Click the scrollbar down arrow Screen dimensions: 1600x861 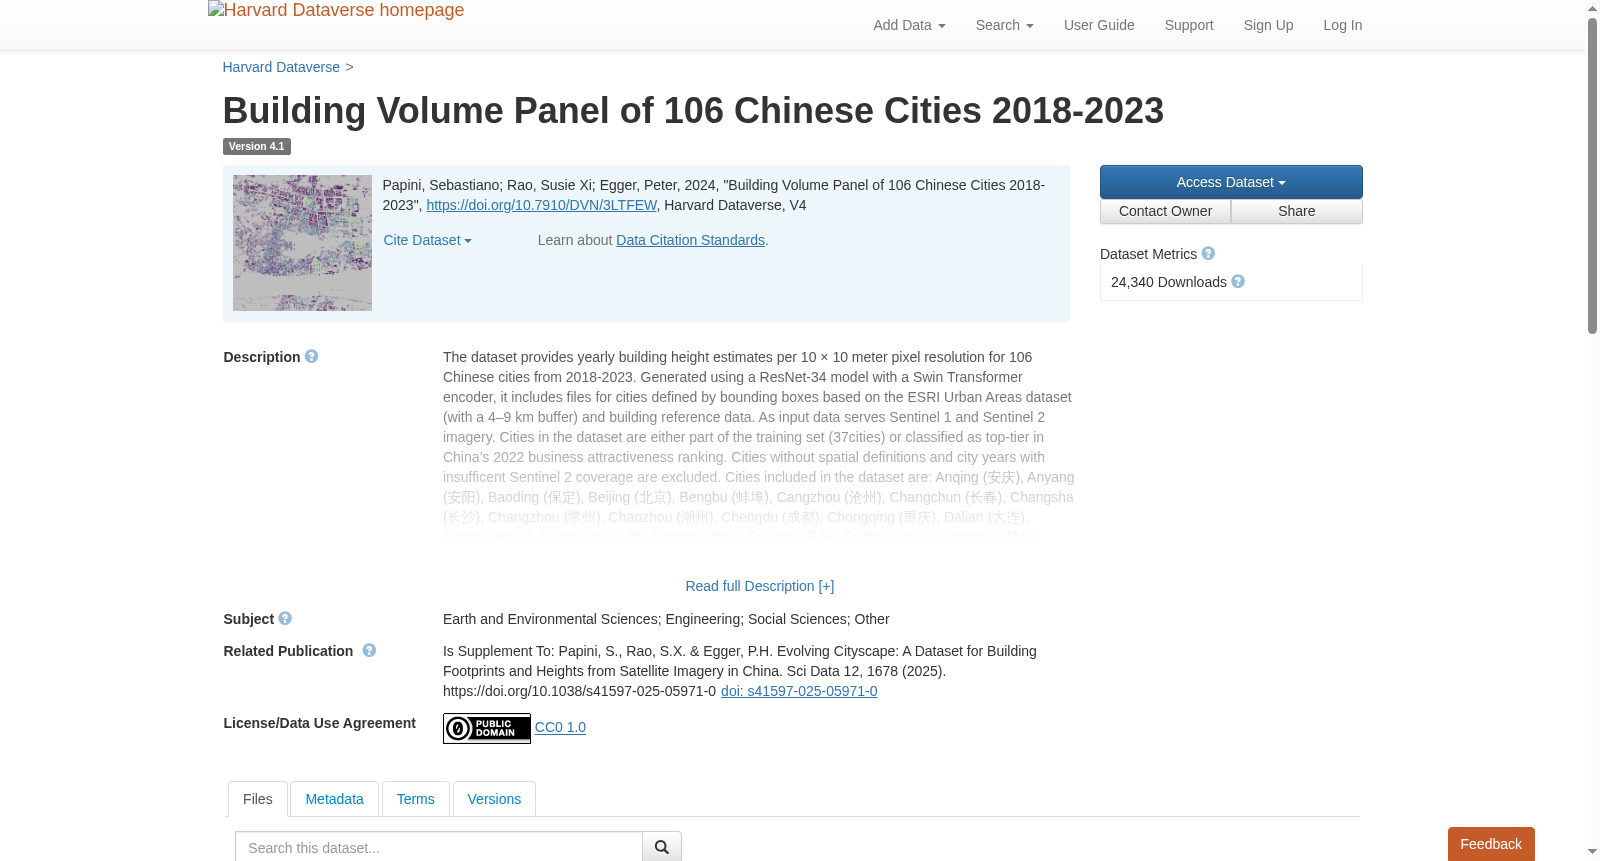point(1593,853)
